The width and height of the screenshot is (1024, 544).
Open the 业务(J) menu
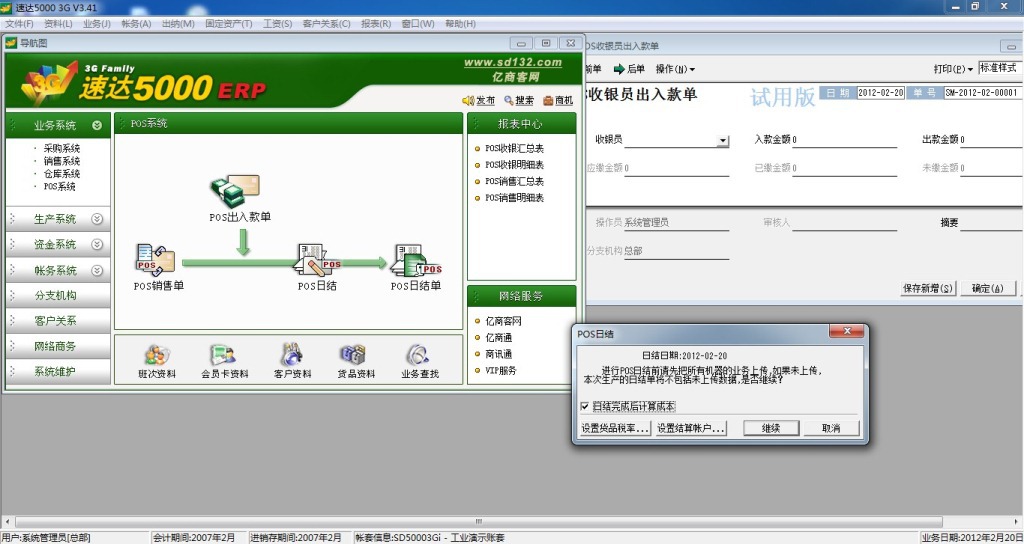97,24
